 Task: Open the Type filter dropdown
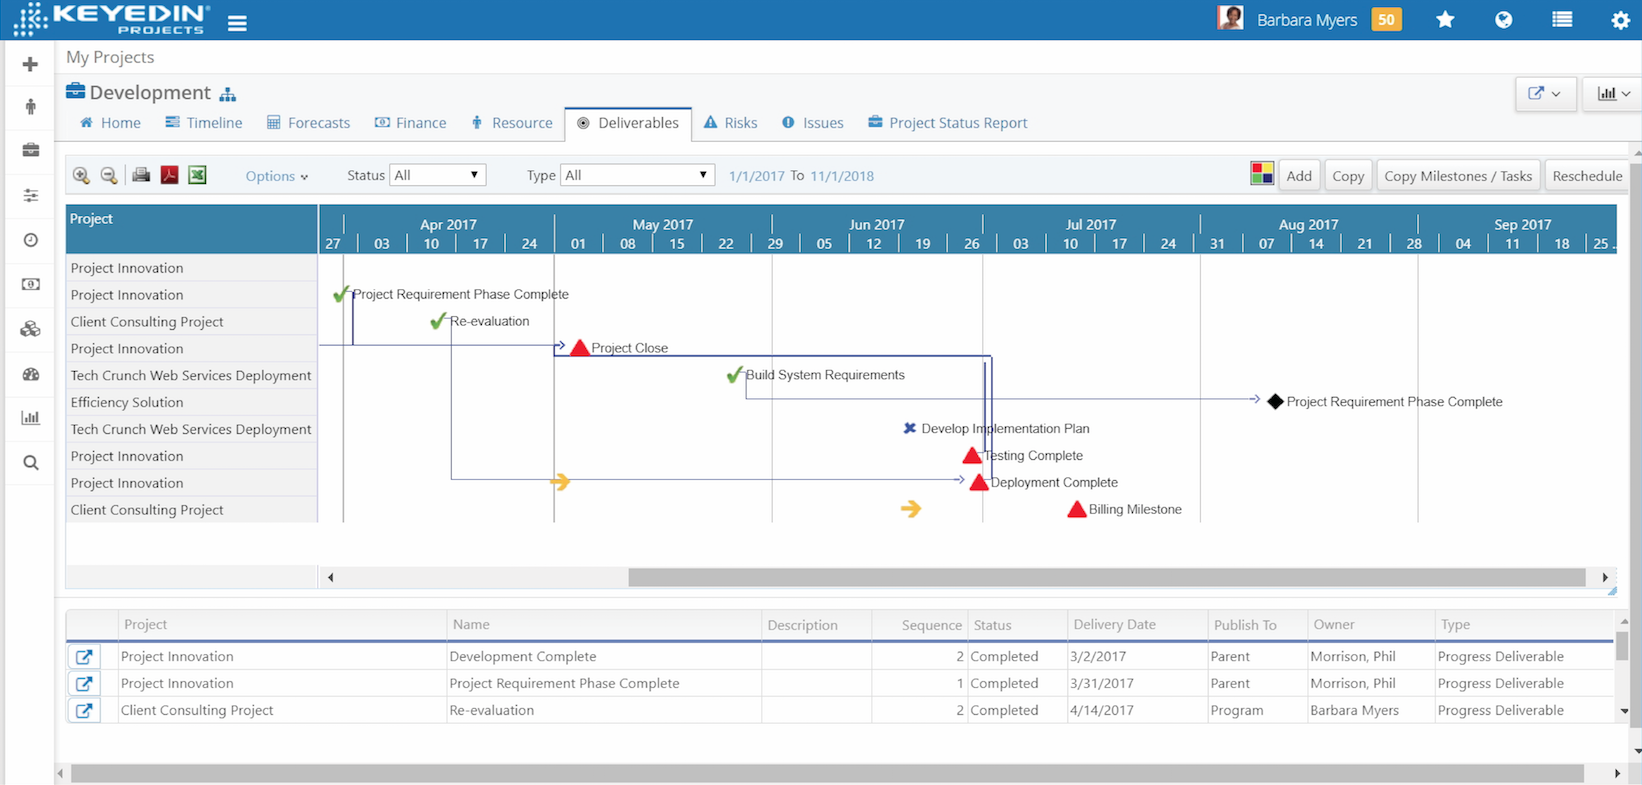637,175
